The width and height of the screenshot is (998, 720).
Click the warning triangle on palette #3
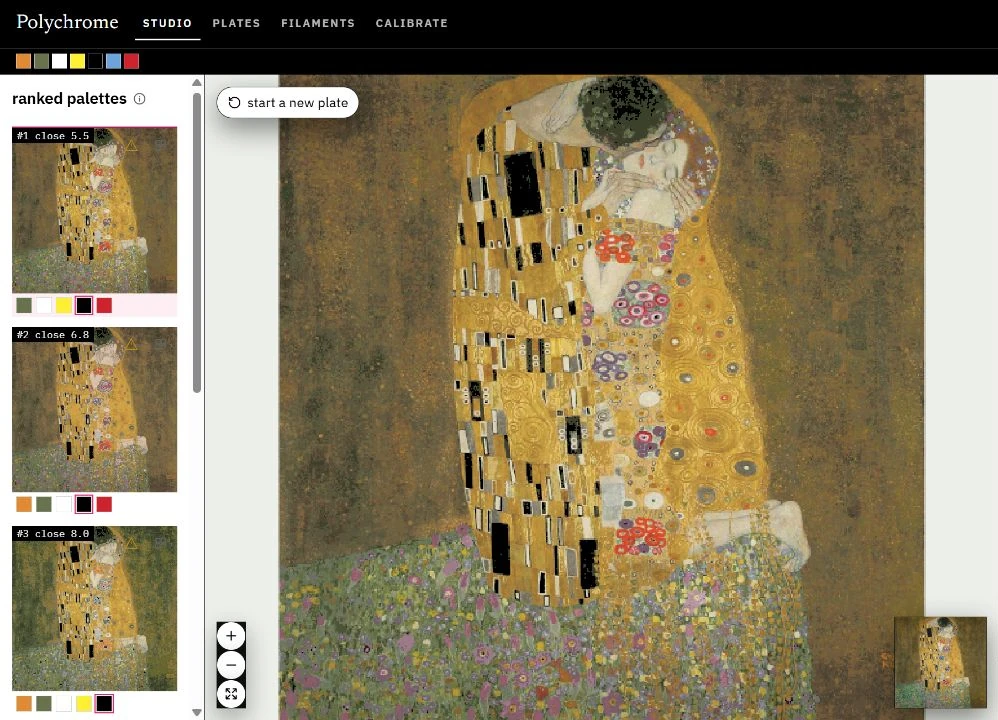point(131,544)
